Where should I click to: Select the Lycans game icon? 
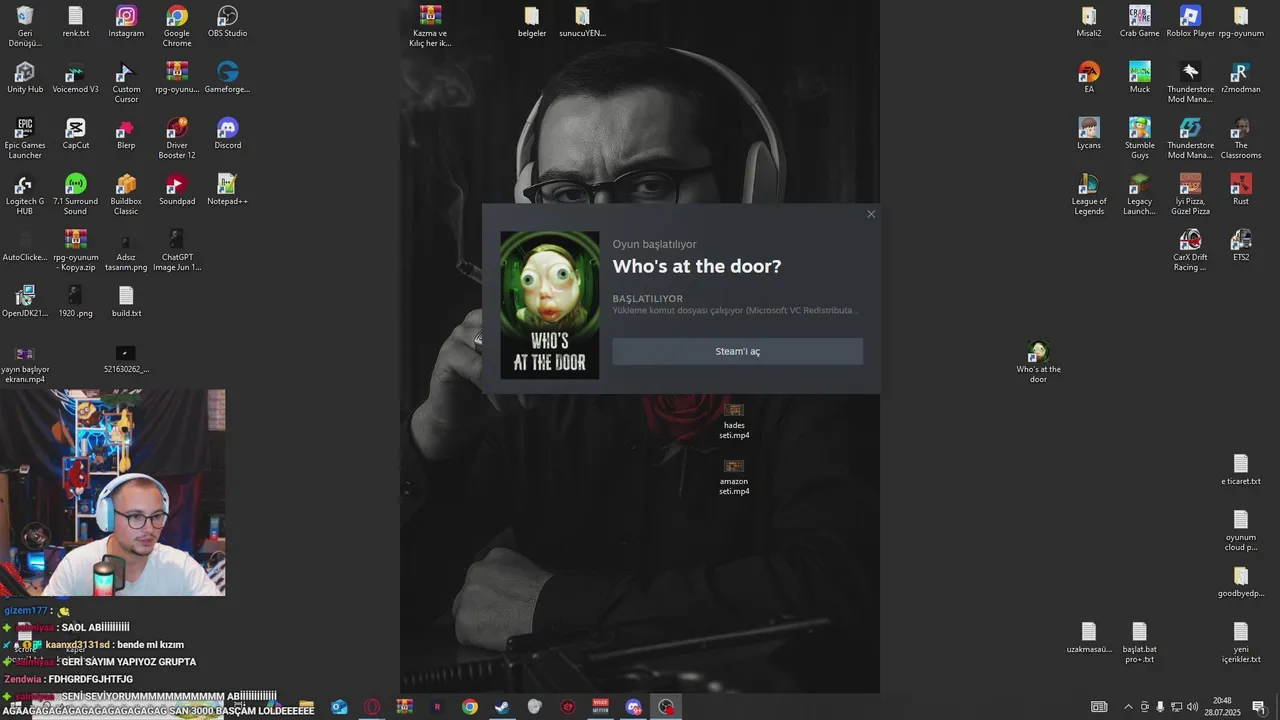[x=1089, y=134]
